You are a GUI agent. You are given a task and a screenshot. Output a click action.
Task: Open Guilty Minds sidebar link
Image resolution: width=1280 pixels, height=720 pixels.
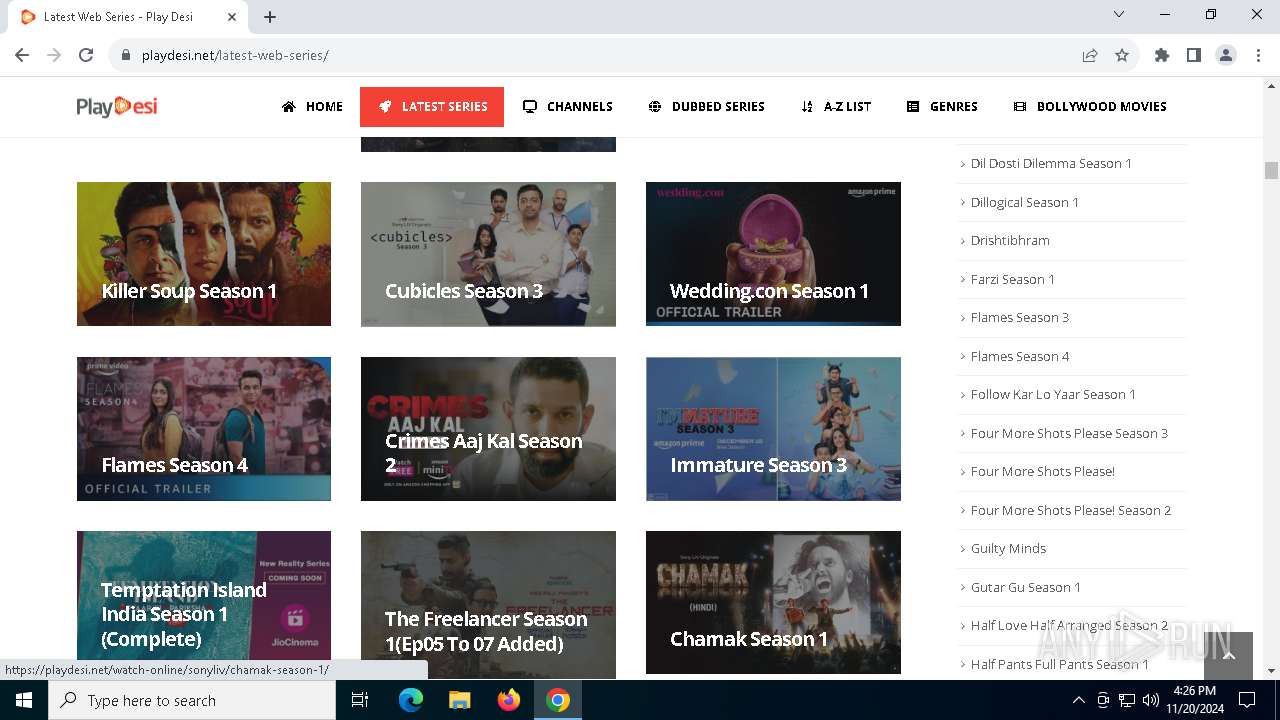(1008, 548)
